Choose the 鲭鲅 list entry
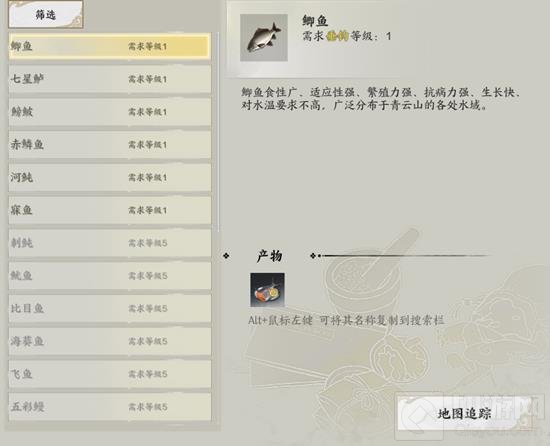The image size is (550, 446). [x=110, y=112]
